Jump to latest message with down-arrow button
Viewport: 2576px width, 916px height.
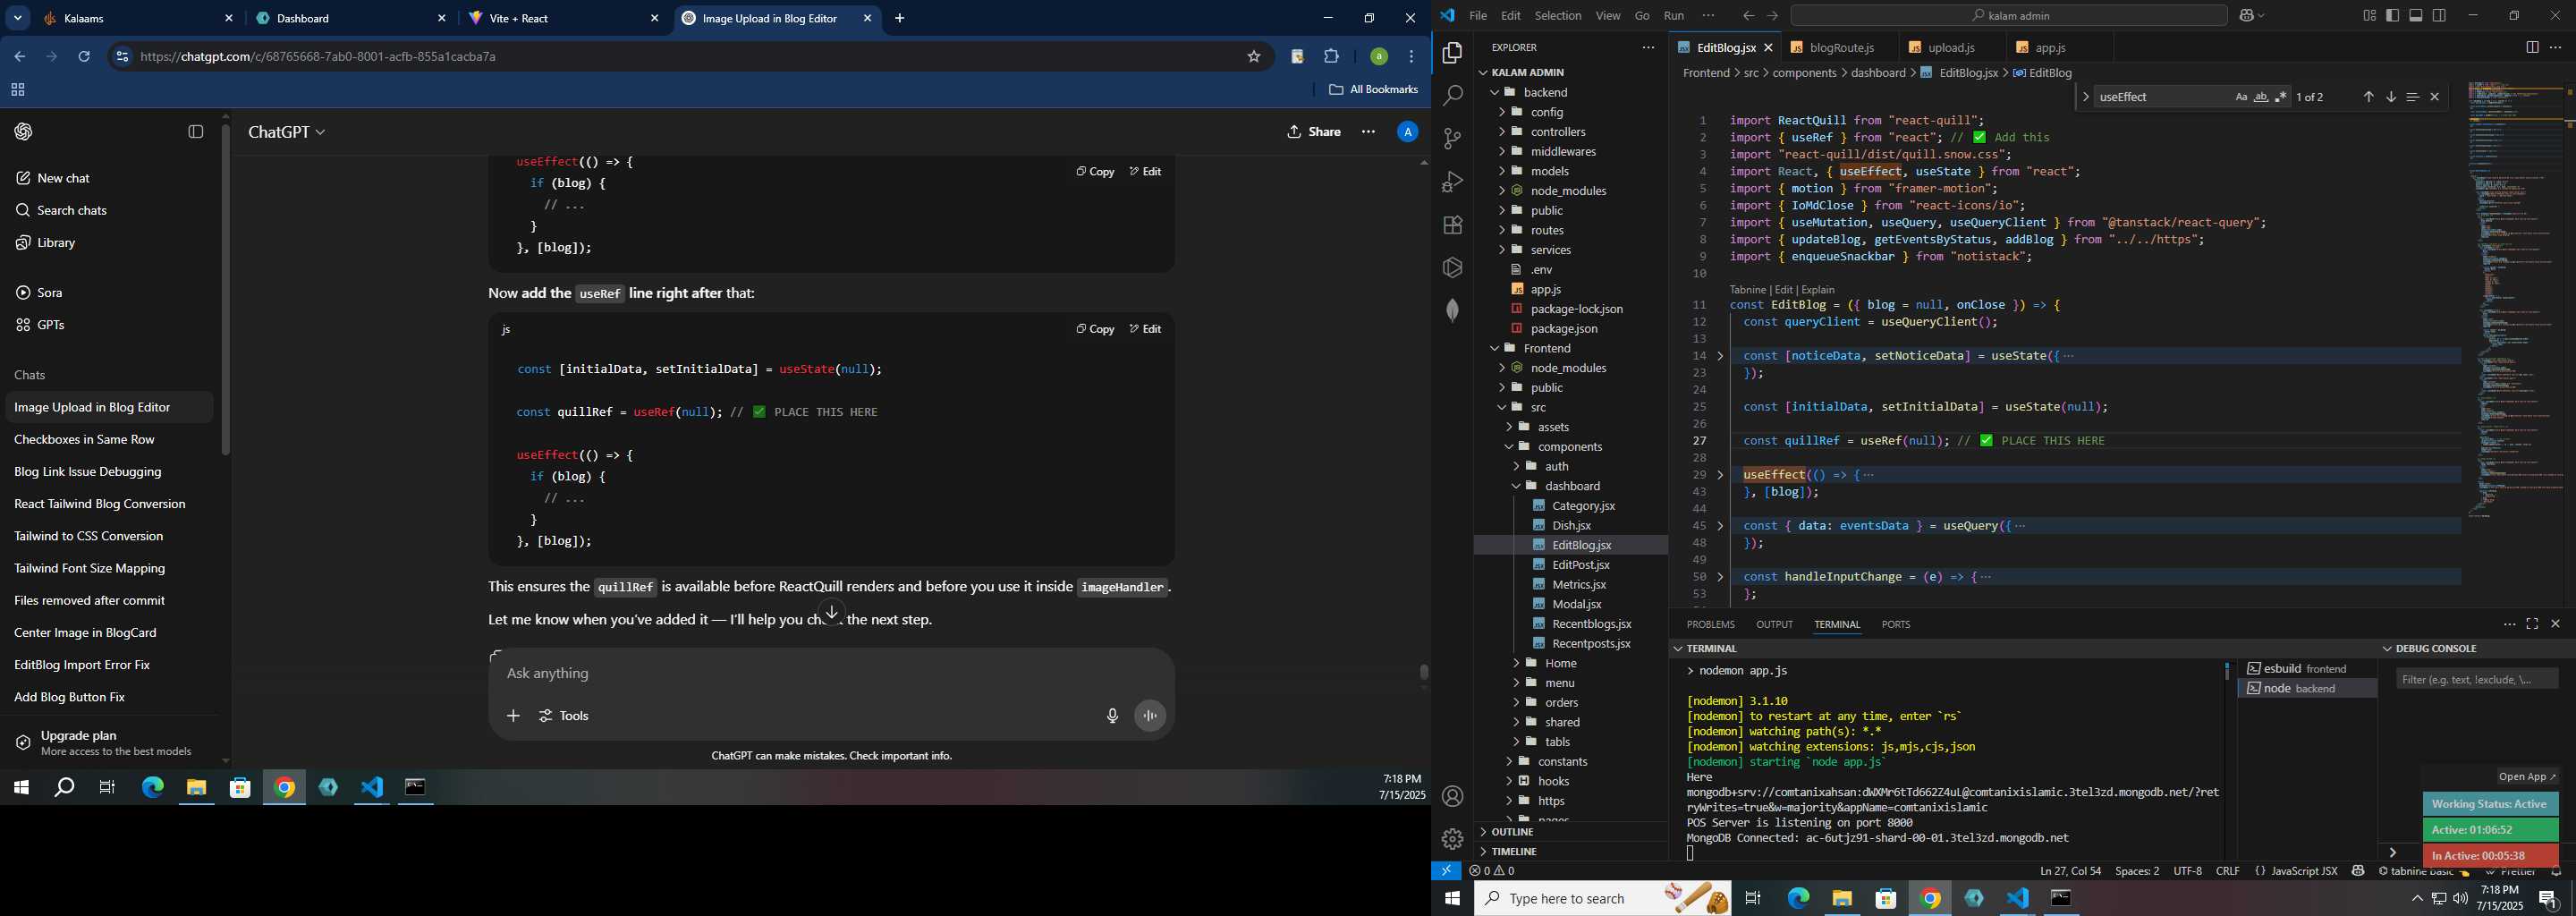tap(831, 612)
